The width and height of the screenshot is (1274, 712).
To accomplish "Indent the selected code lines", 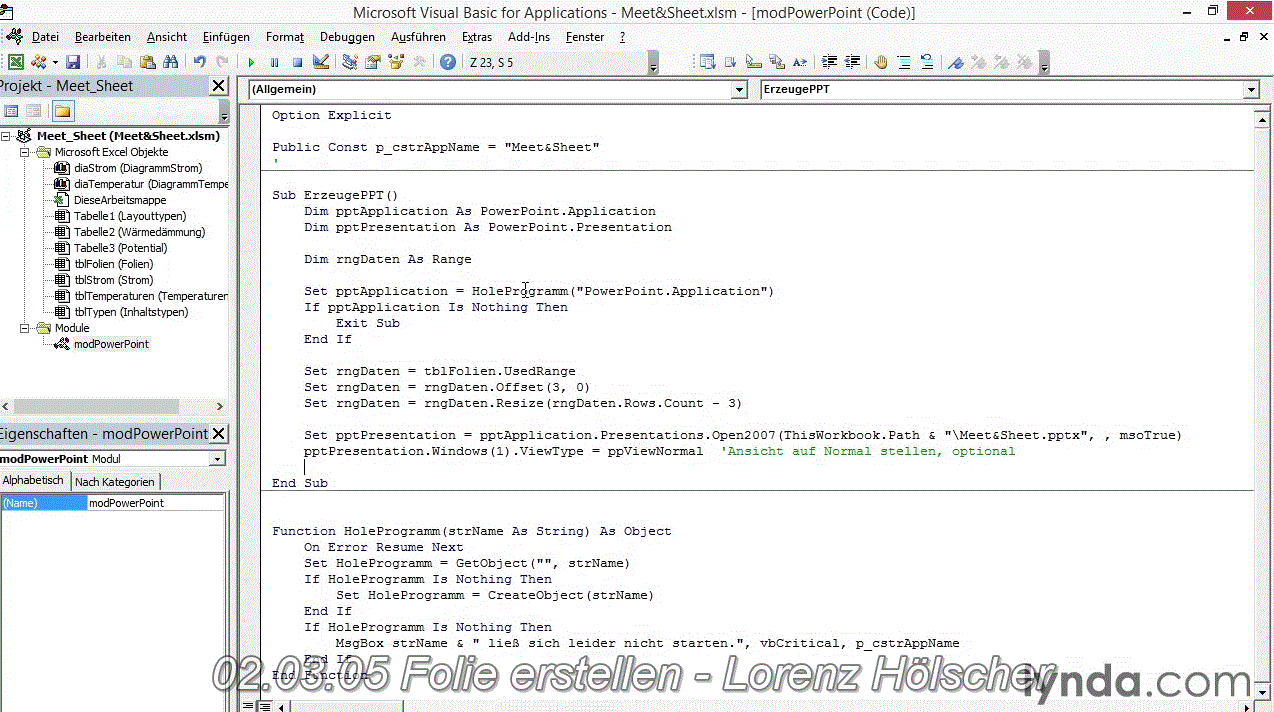I will (x=829, y=62).
